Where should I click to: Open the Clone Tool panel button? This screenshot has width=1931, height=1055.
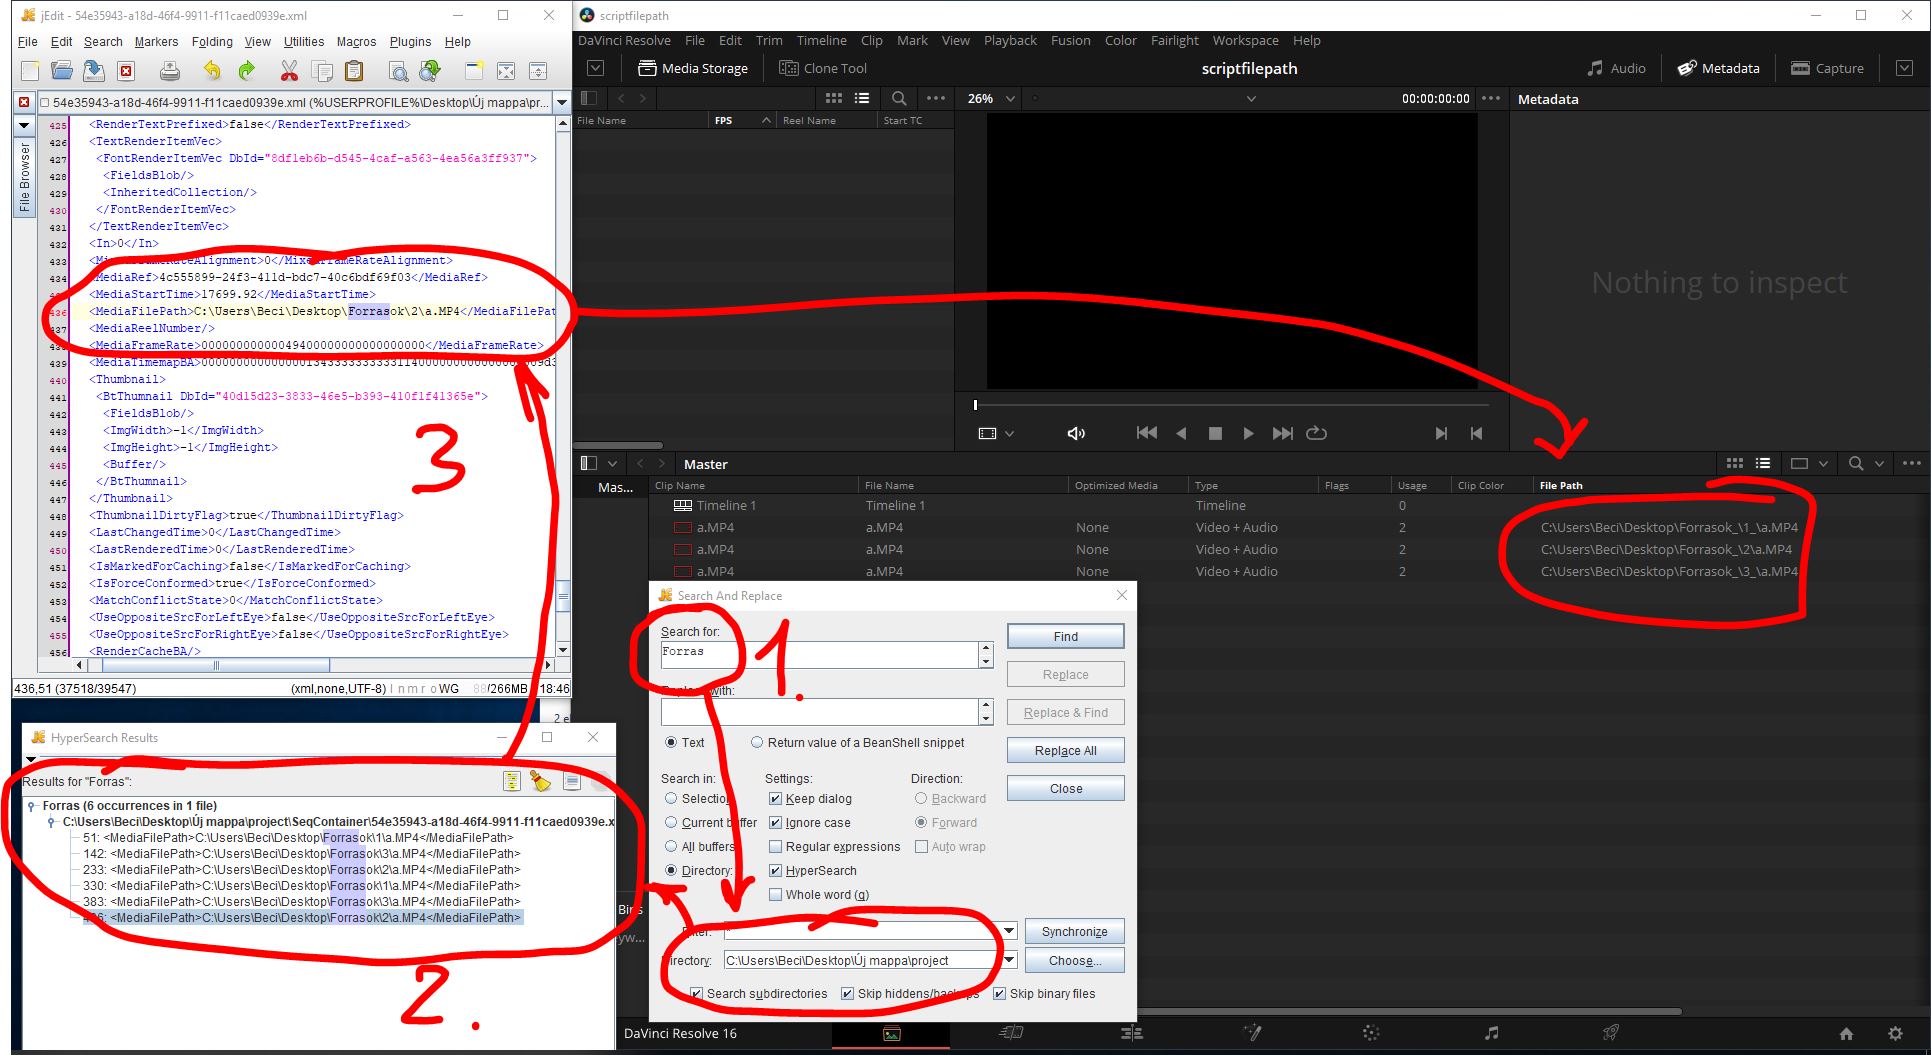823,68
